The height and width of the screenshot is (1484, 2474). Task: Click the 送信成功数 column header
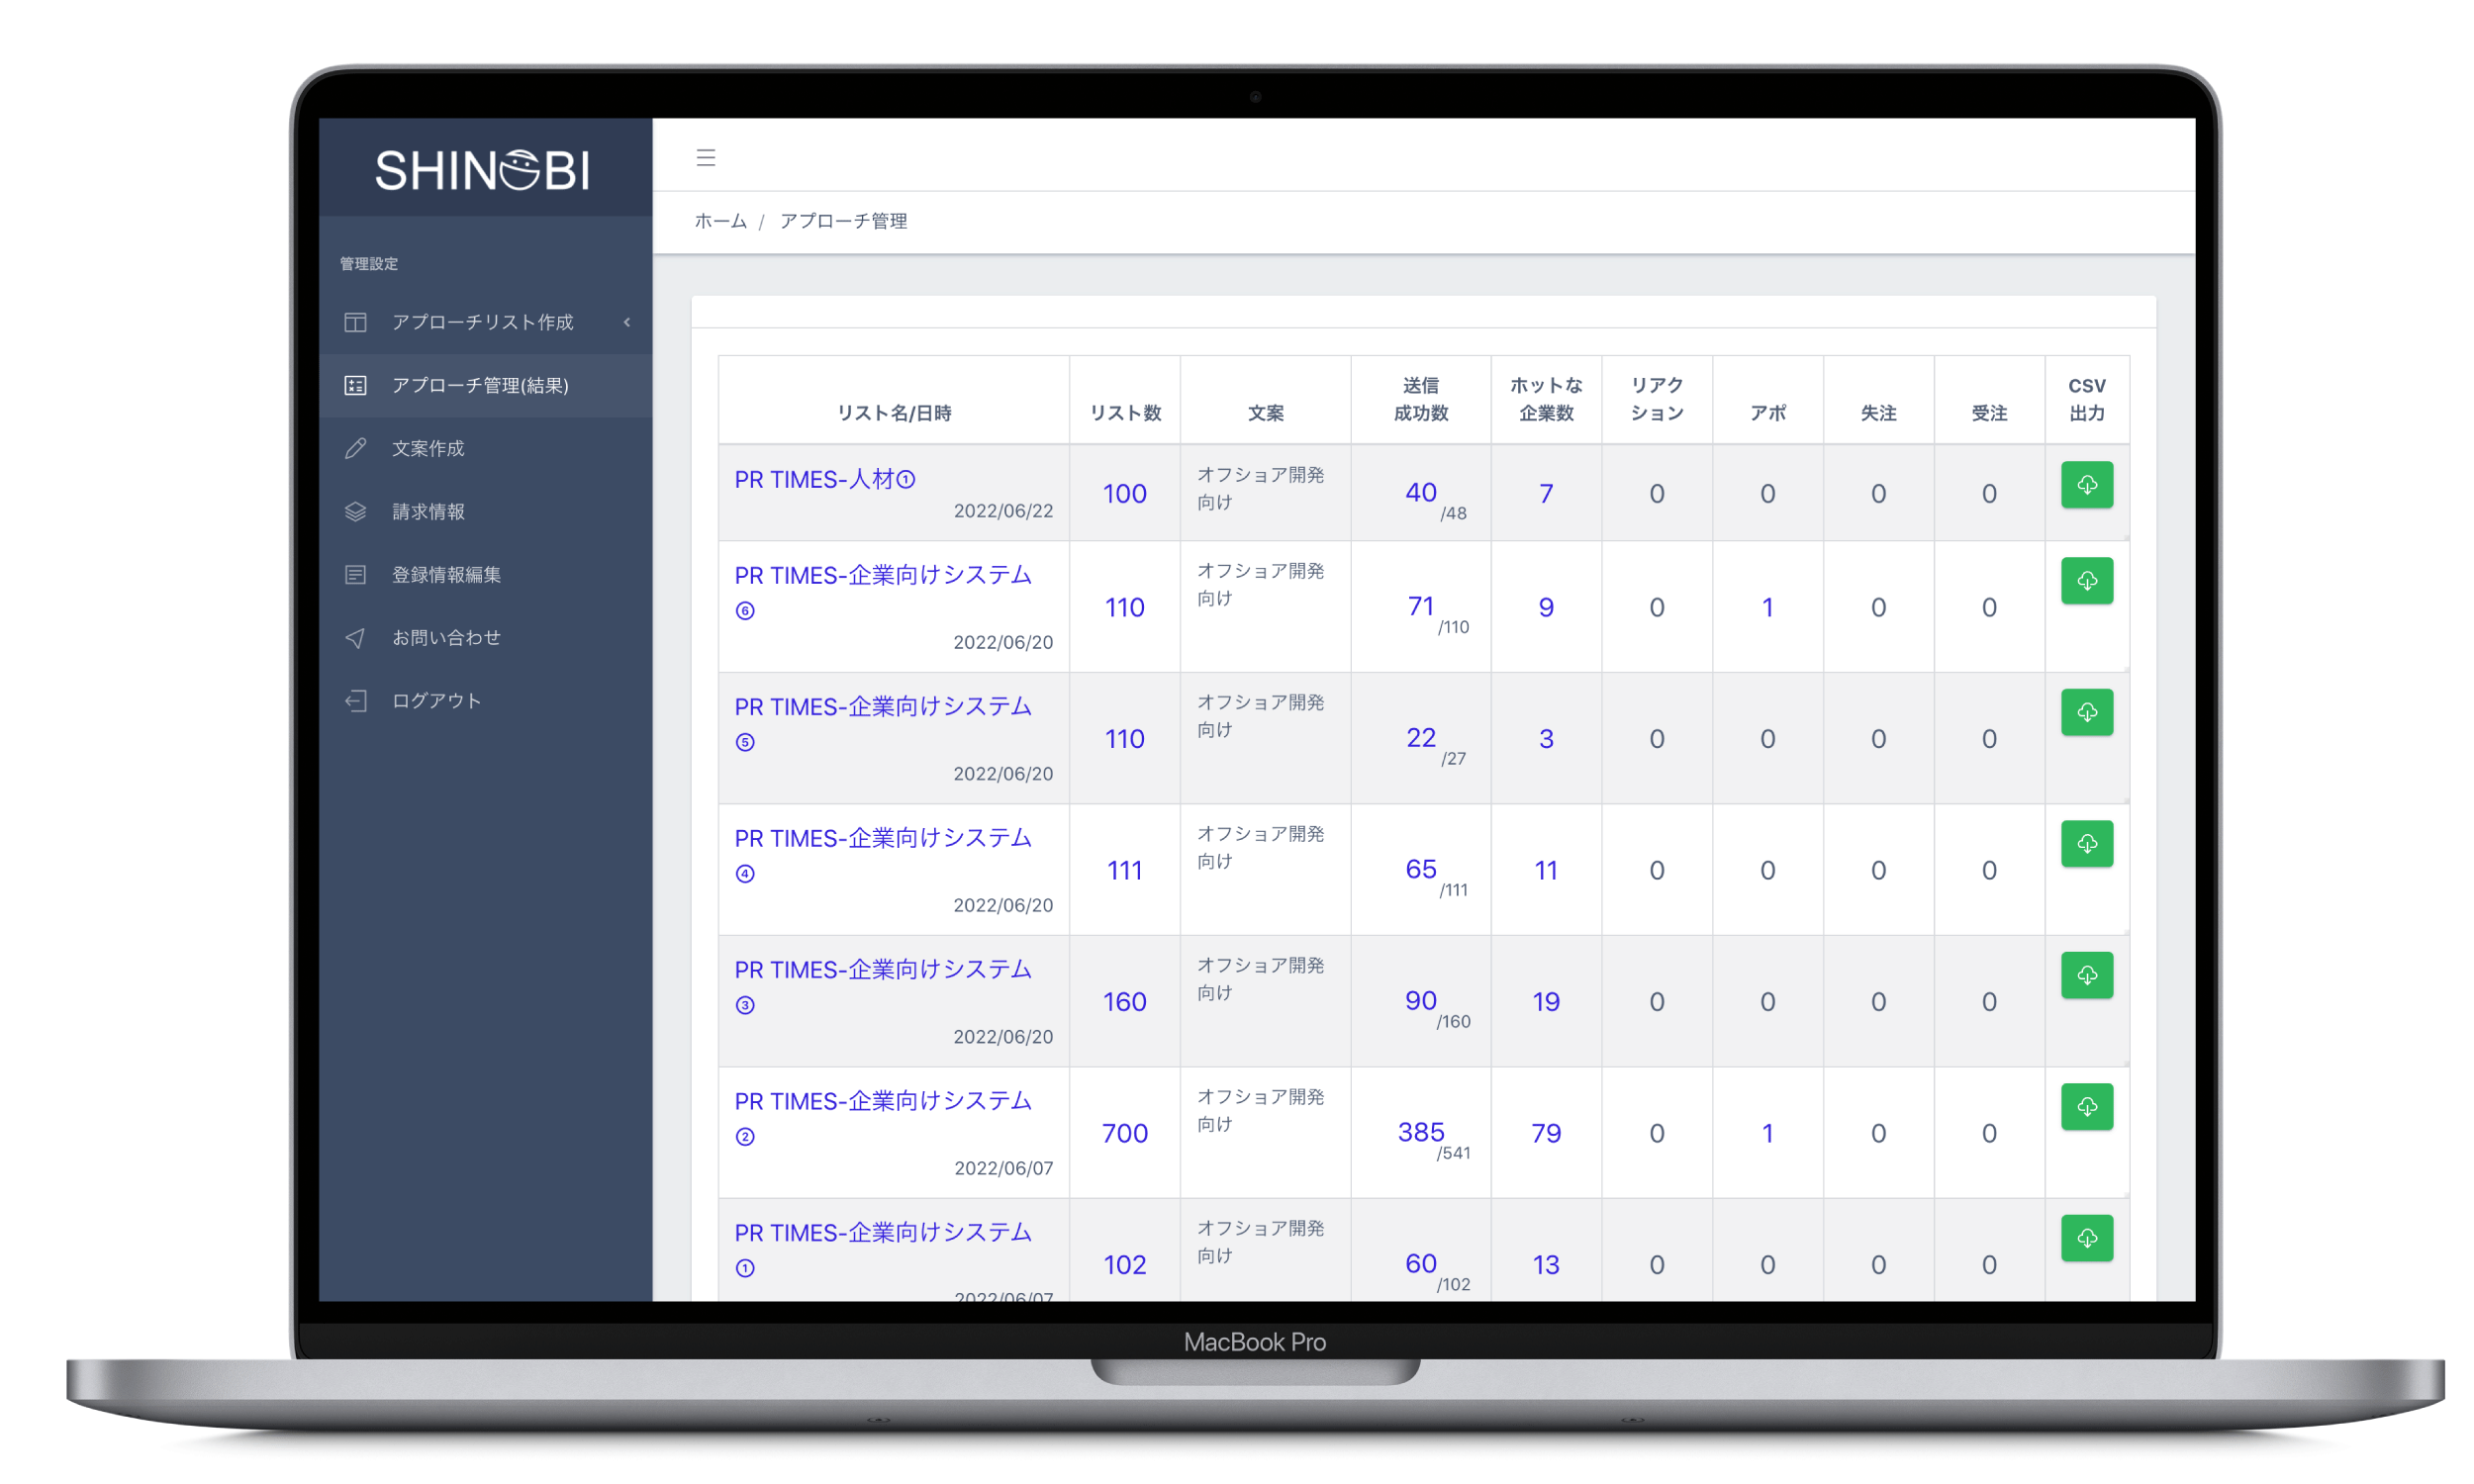click(x=1420, y=399)
